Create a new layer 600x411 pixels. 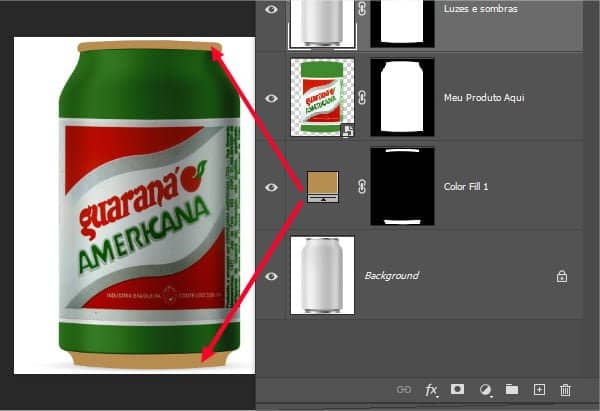tap(539, 390)
